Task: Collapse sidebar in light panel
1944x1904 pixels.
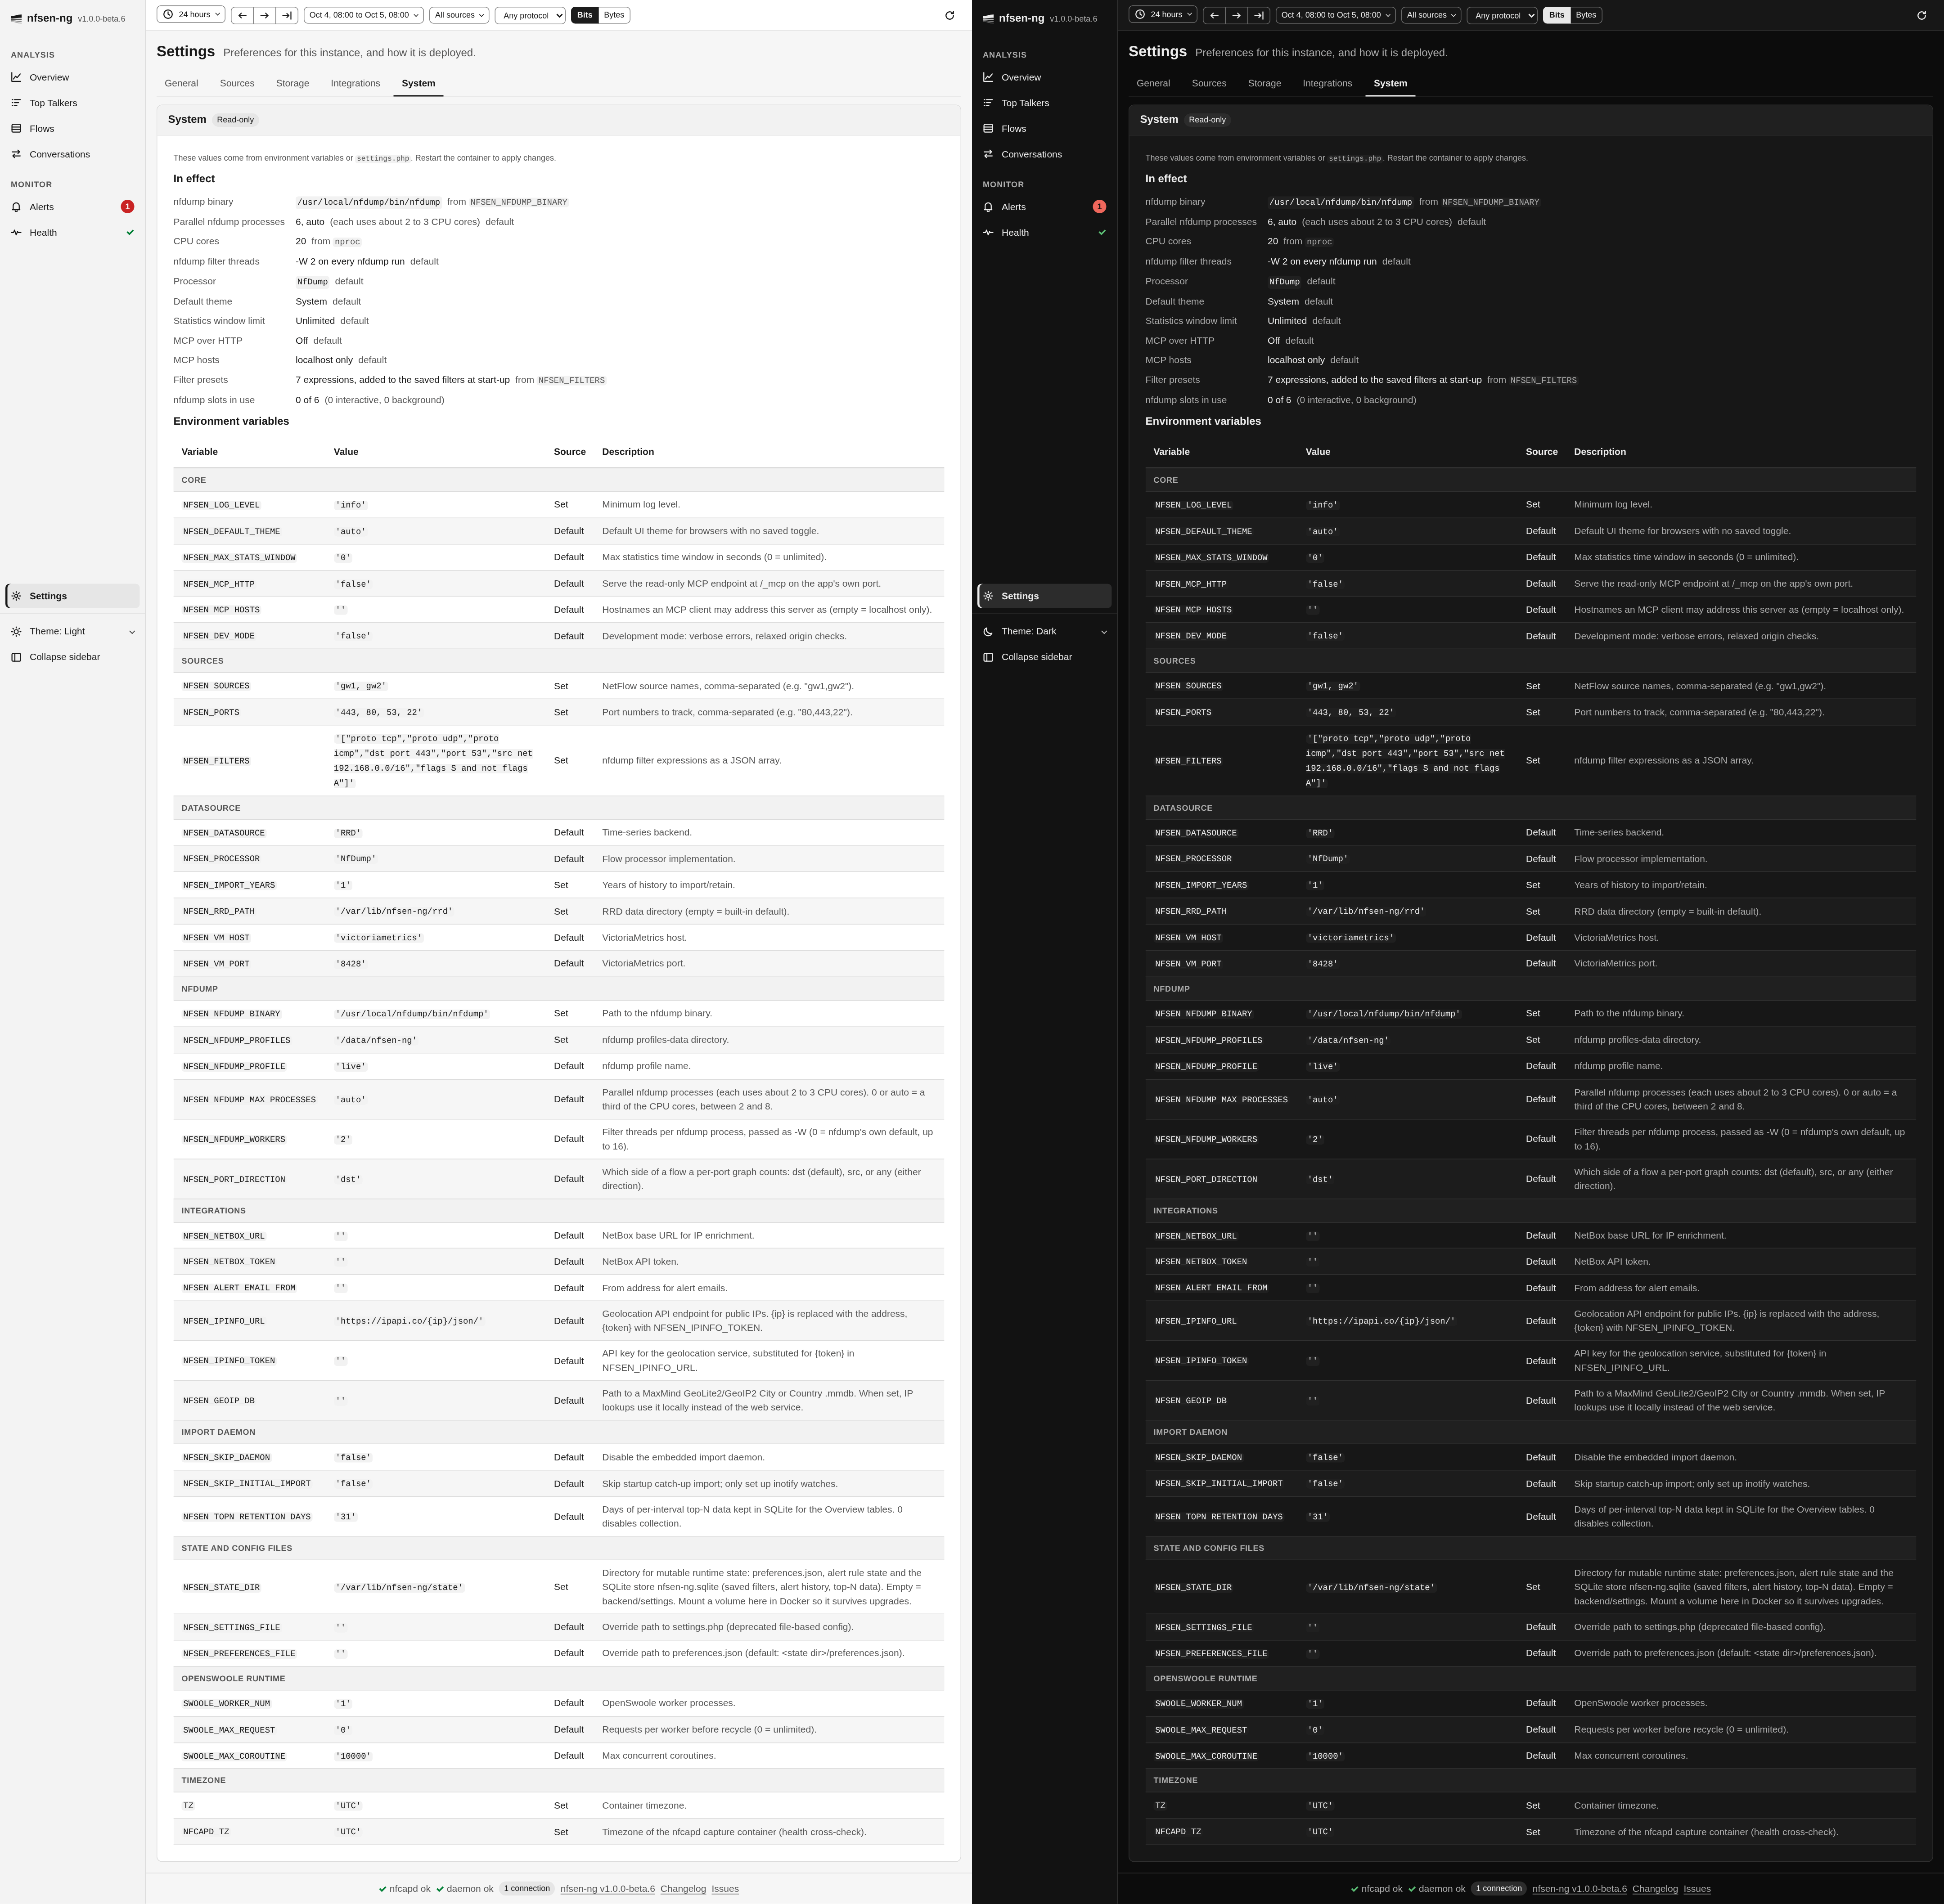Action: pyautogui.click(x=72, y=657)
